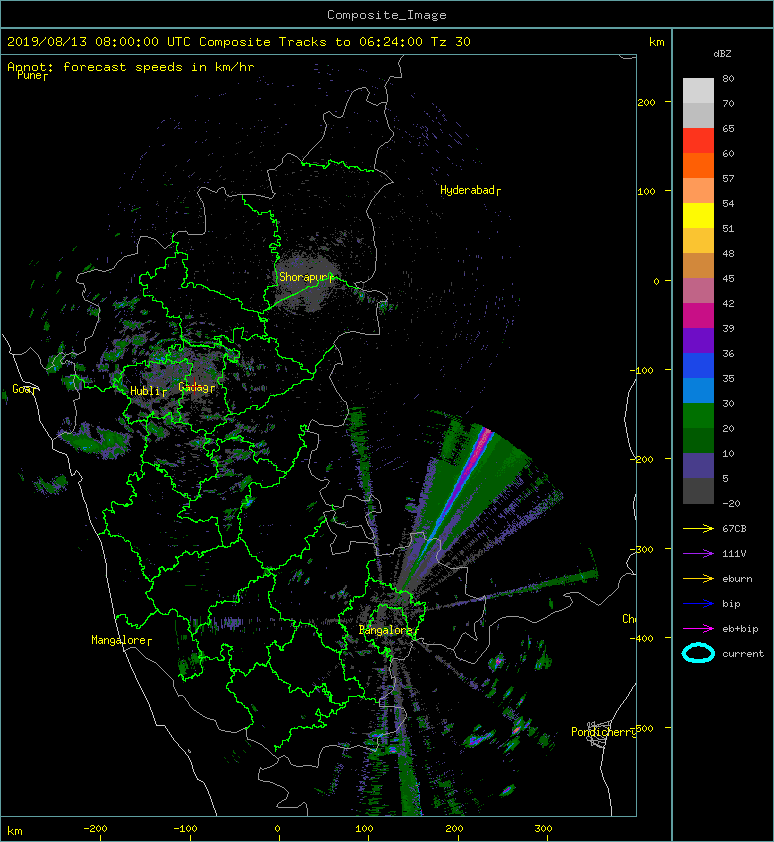This screenshot has width=774, height=842.
Task: Pick the slate purple 10 dBZ swatch
Action: click(698, 465)
